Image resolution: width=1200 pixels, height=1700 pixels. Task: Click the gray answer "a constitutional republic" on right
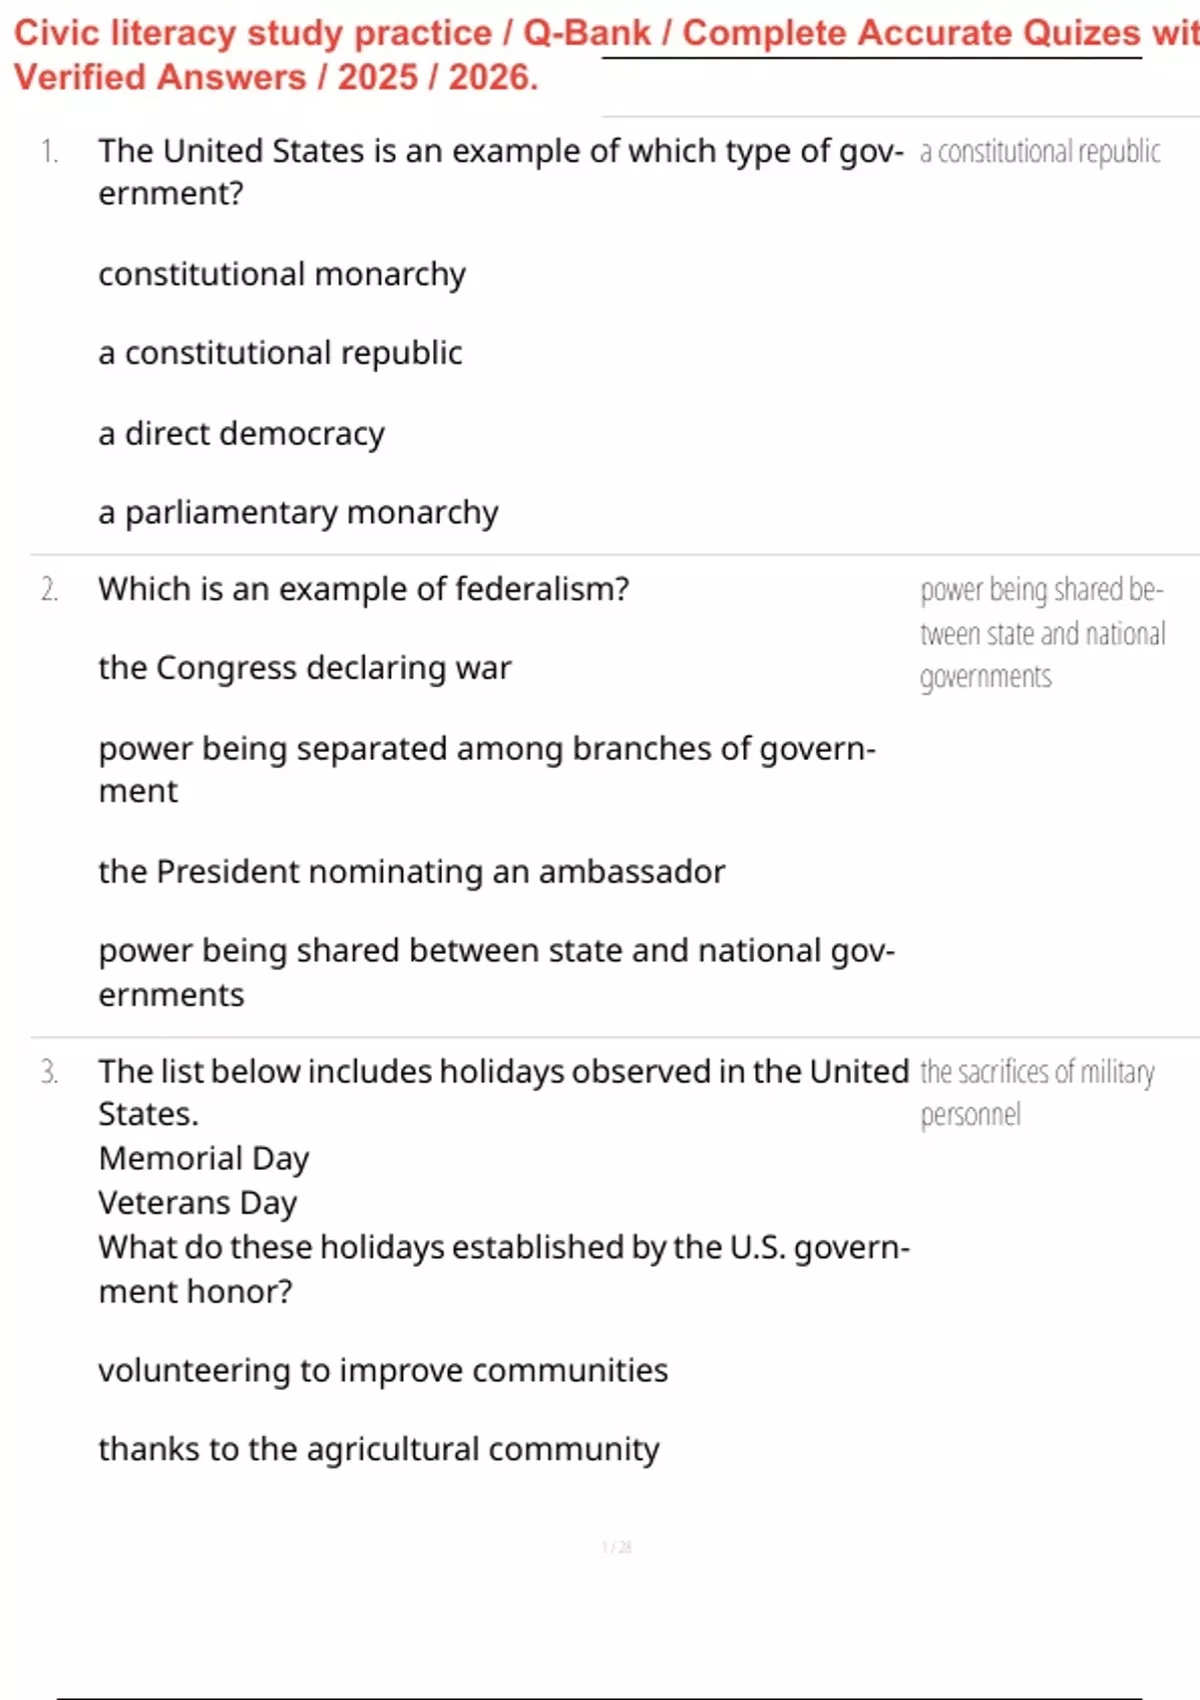click(1040, 152)
